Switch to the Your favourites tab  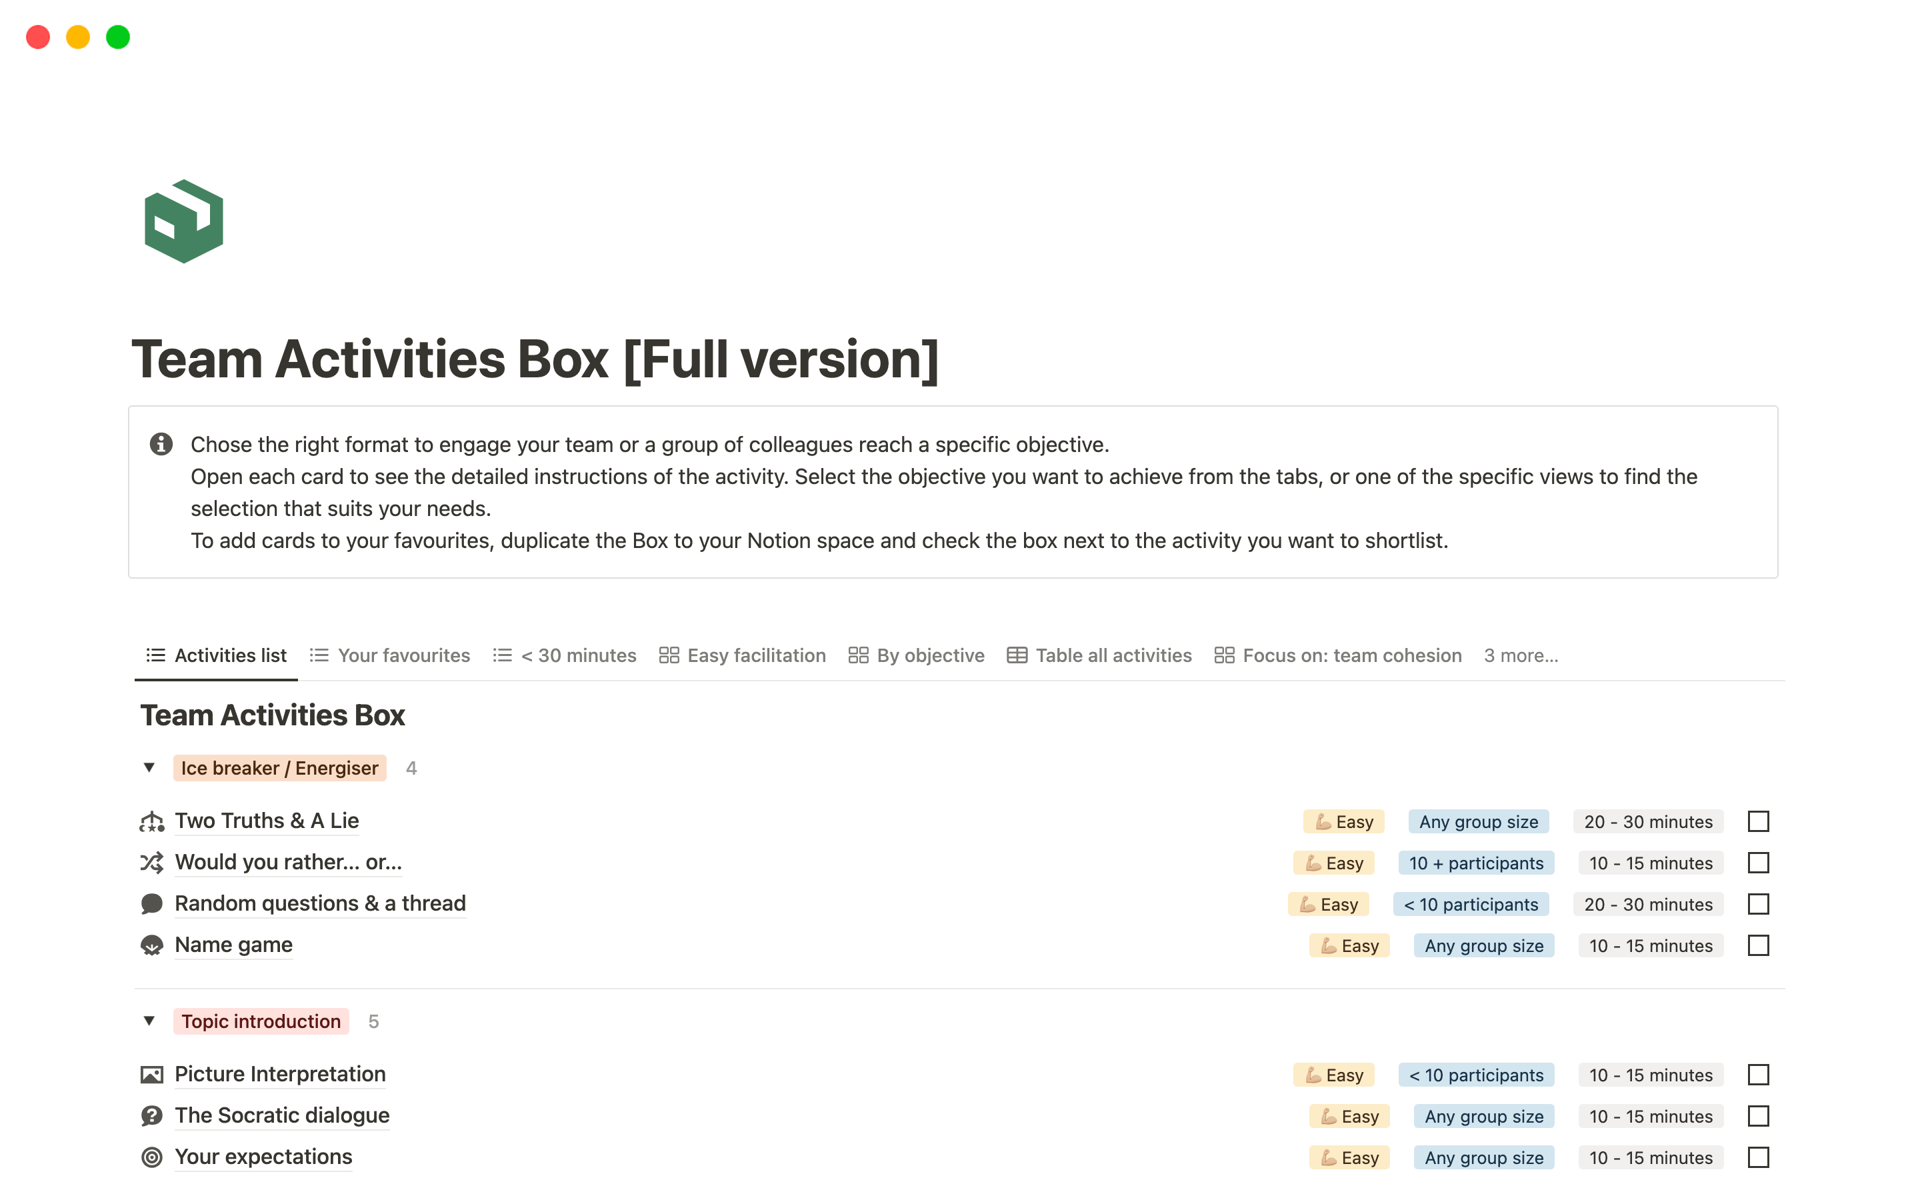(390, 656)
